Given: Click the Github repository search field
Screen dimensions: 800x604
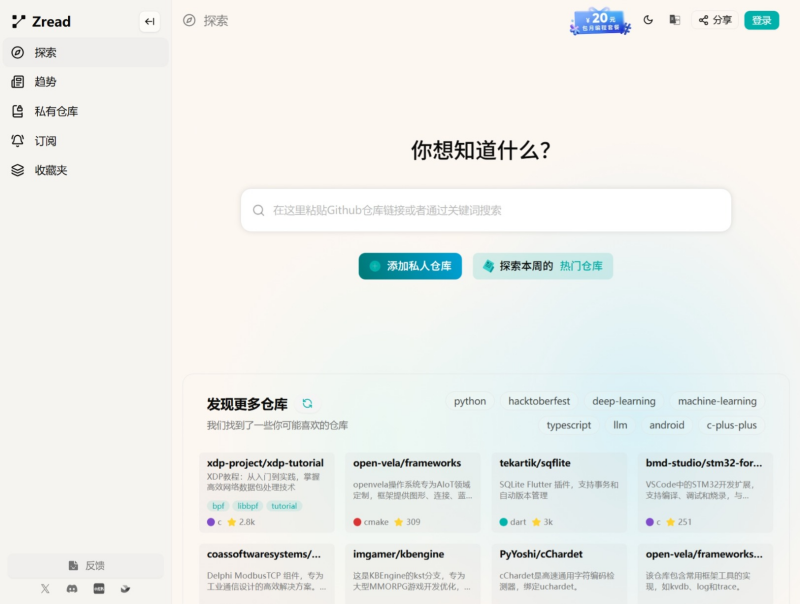Looking at the screenshot, I should tap(486, 210).
